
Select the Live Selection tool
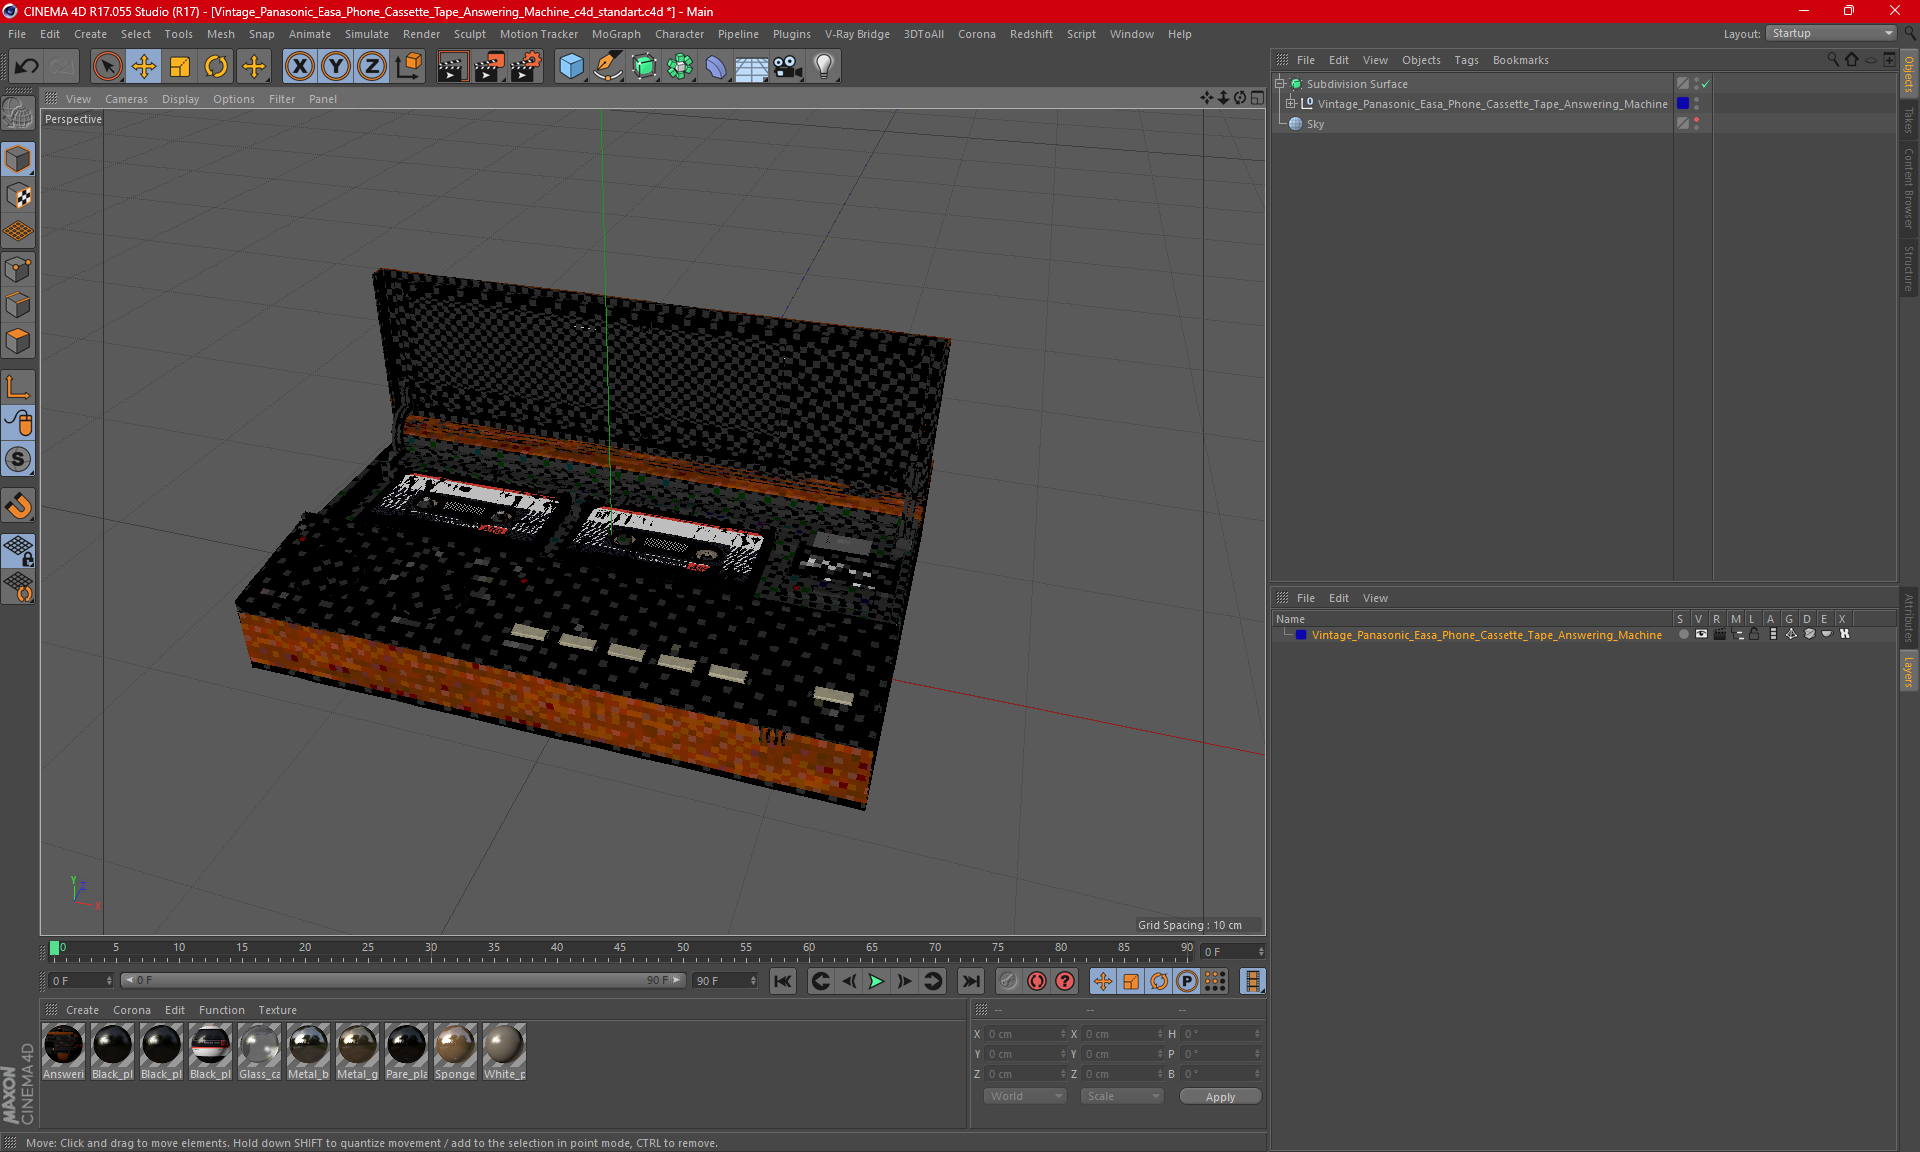(x=107, y=67)
